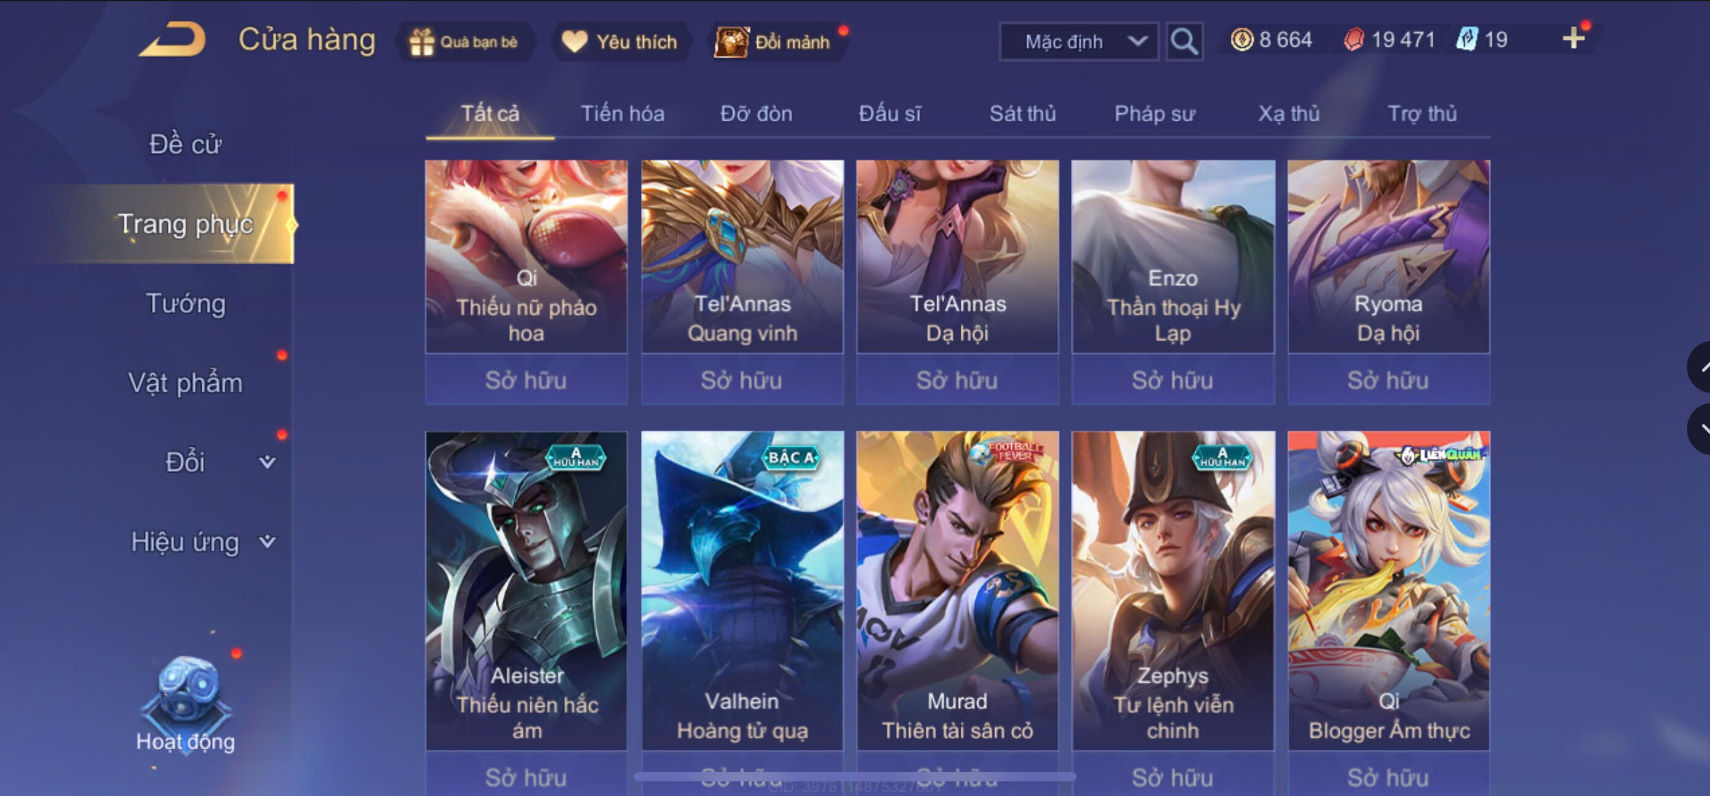Select the Valhein Hoàng tử quạ skin card
This screenshot has width=1710, height=796.
[x=742, y=590]
